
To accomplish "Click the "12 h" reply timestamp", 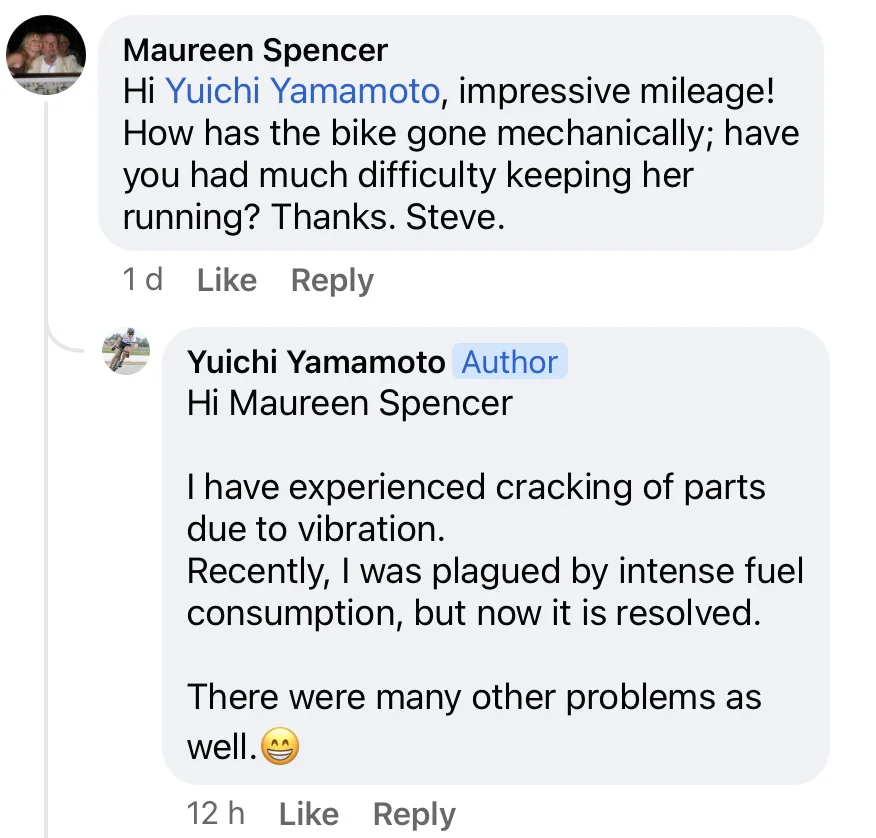I will tap(216, 814).
